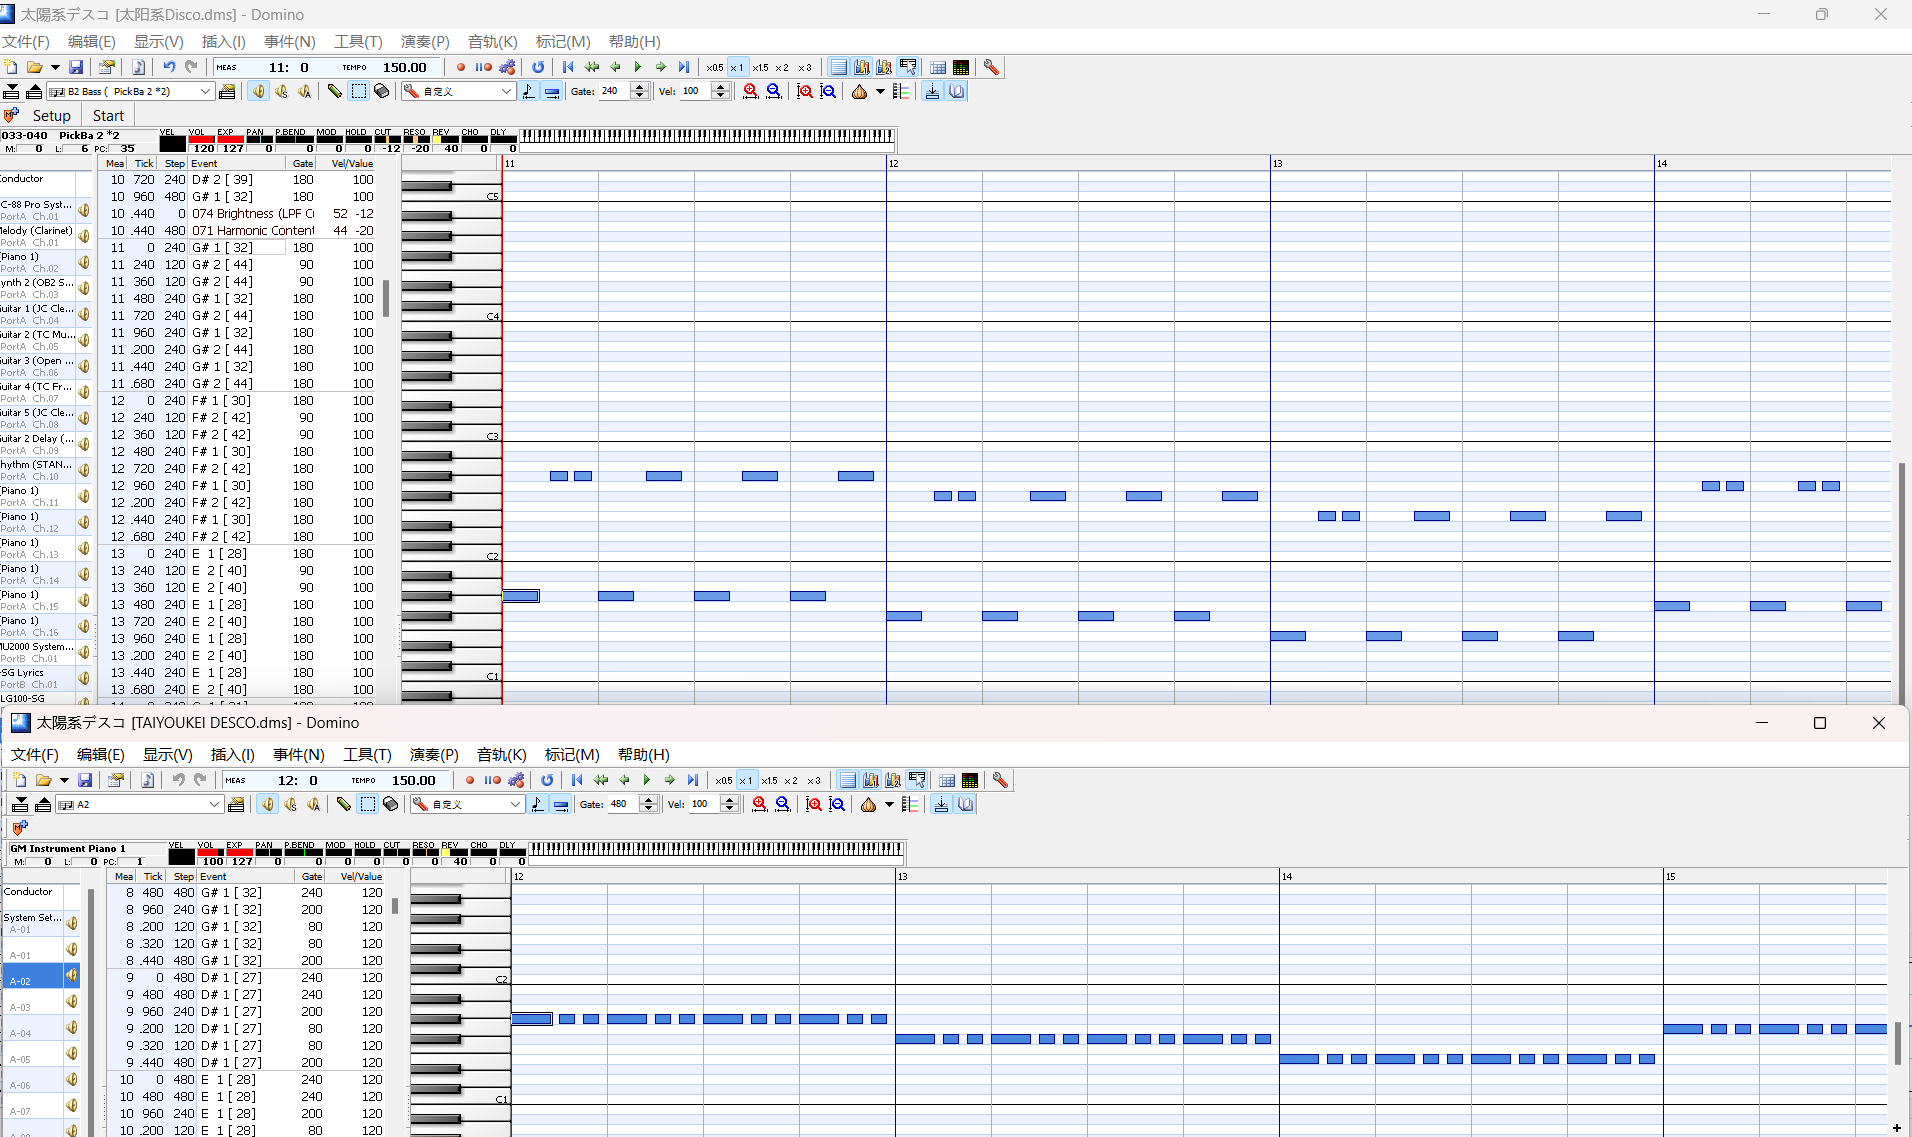Click the loop playback icon in top window
This screenshot has width=1912, height=1137.
coord(538,67)
